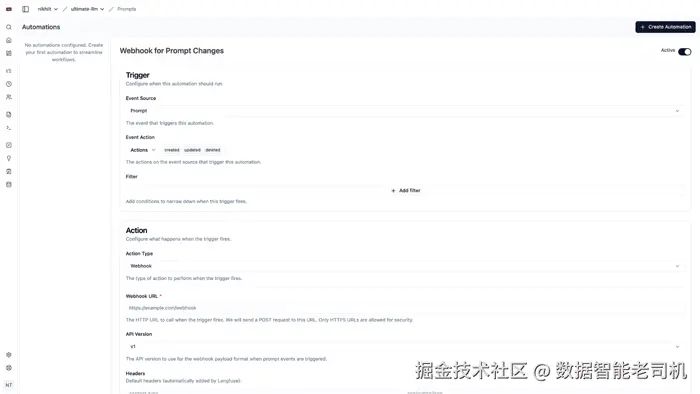Toggle the Active automation switch
The width and height of the screenshot is (700, 394).
pos(684,52)
